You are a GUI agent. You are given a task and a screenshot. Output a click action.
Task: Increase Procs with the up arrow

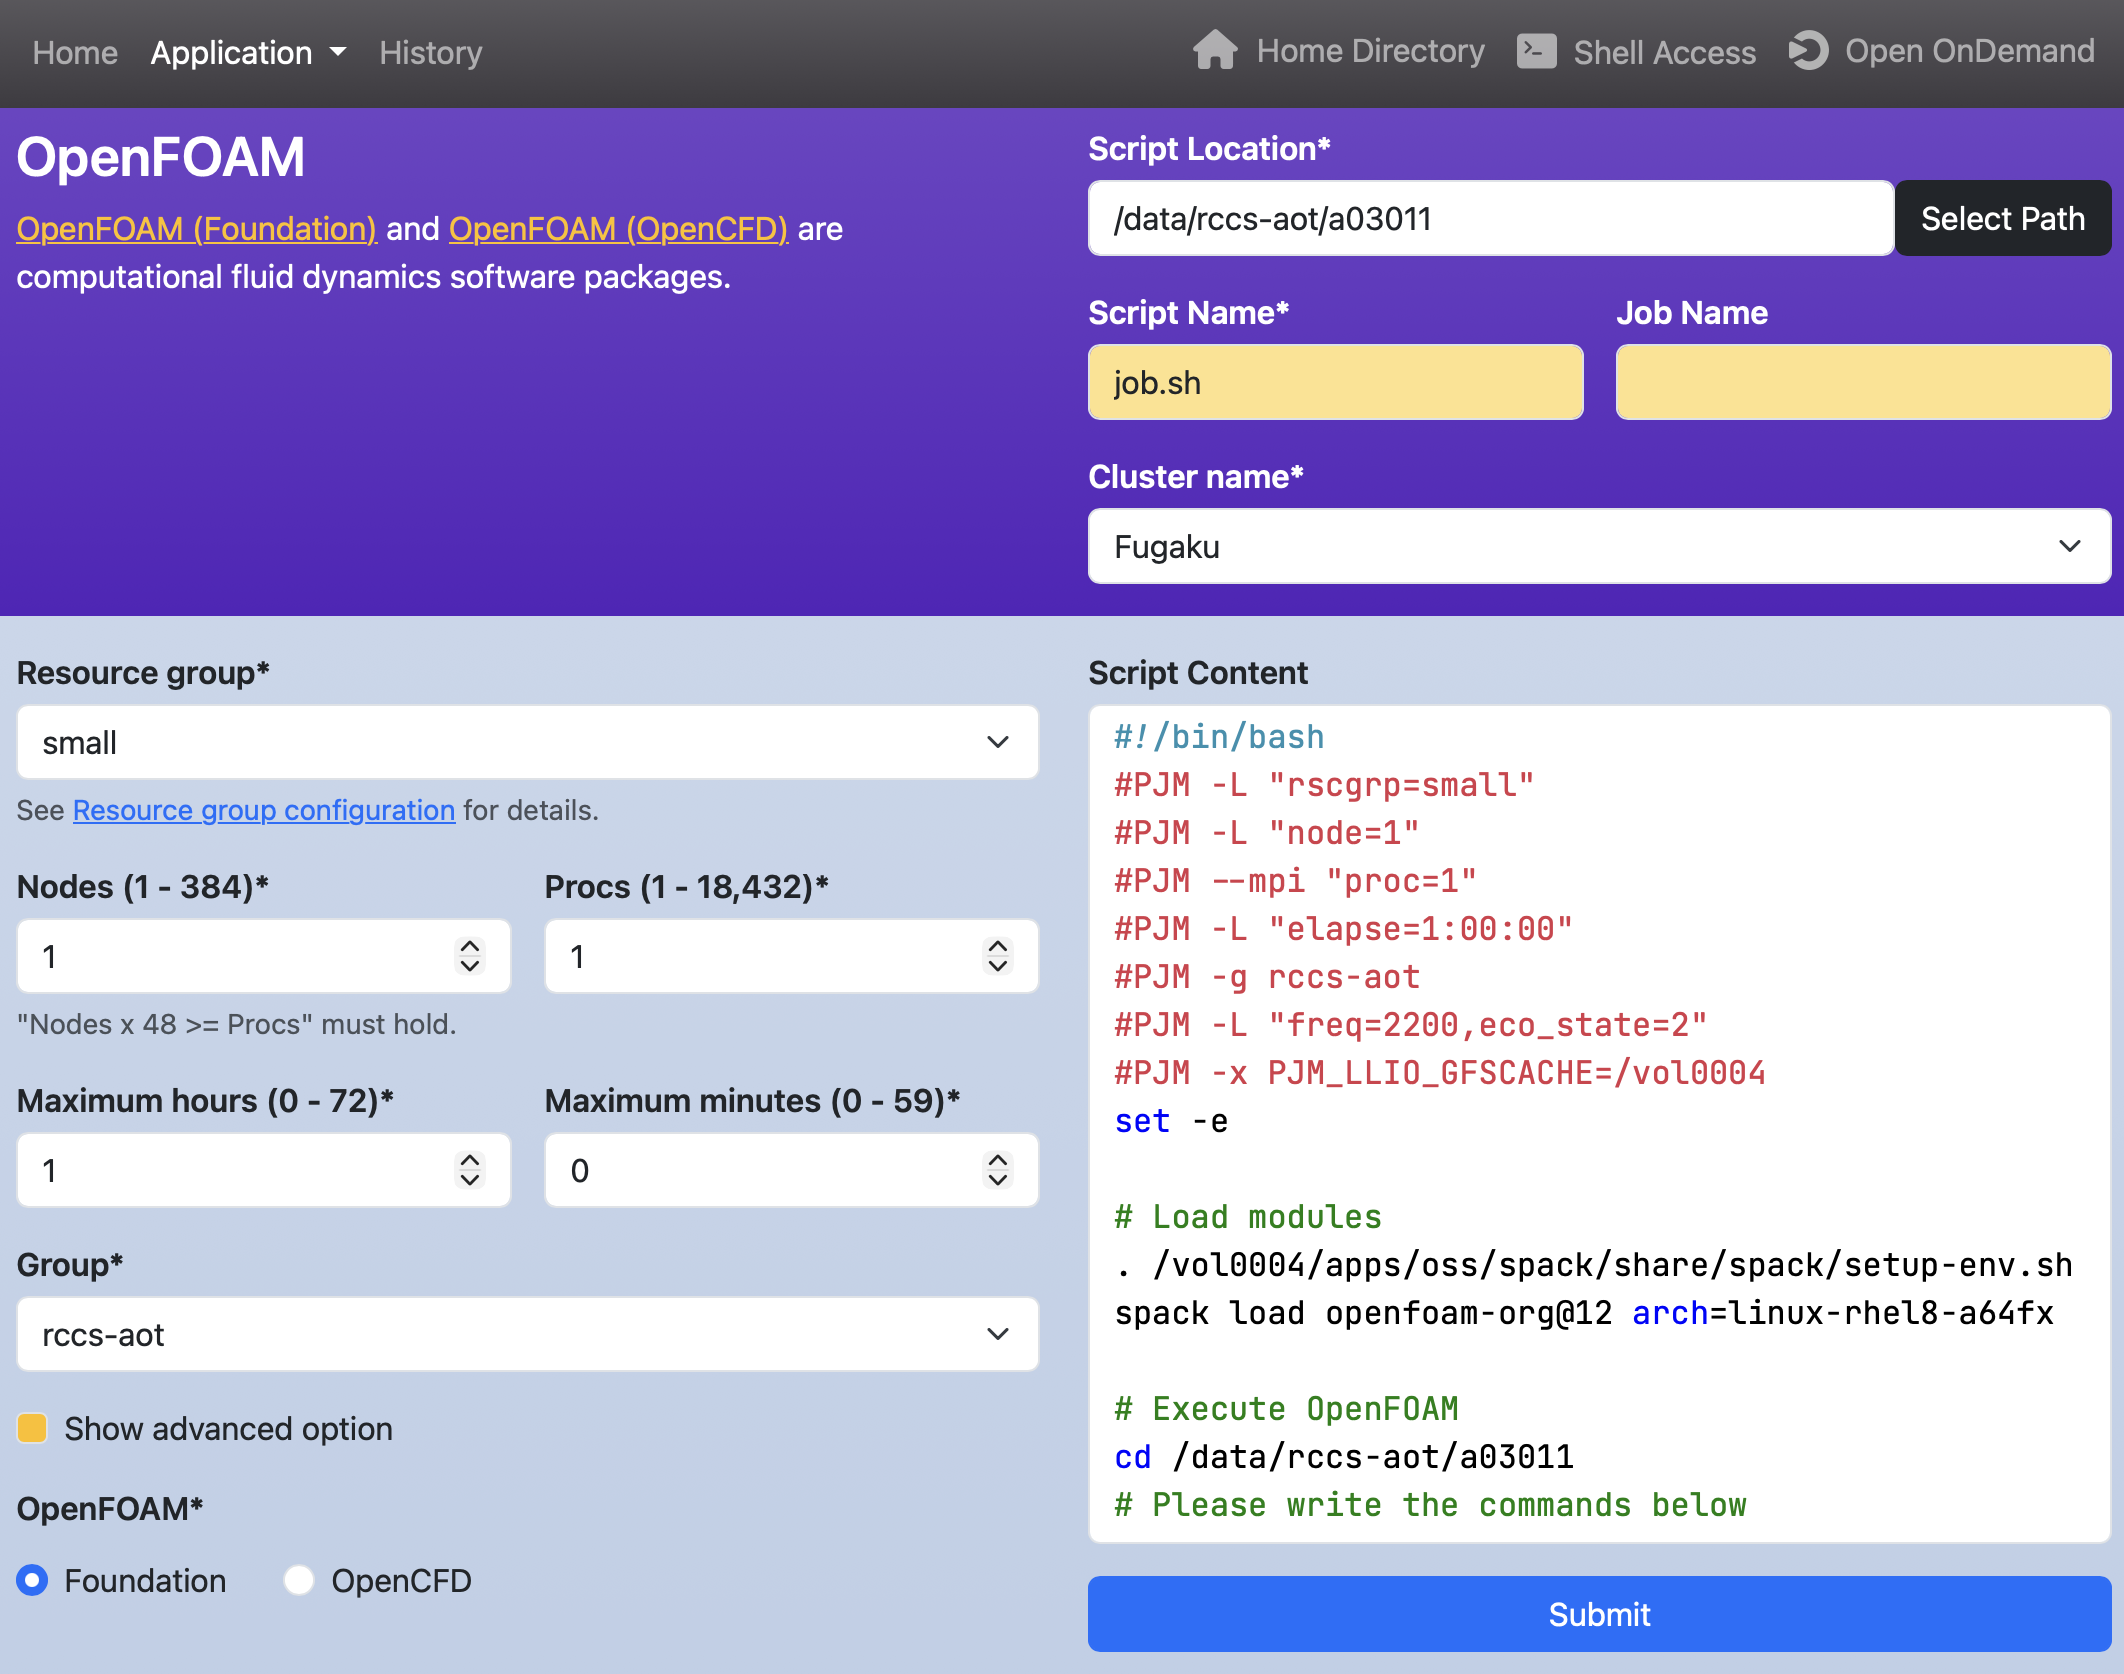tap(998, 944)
